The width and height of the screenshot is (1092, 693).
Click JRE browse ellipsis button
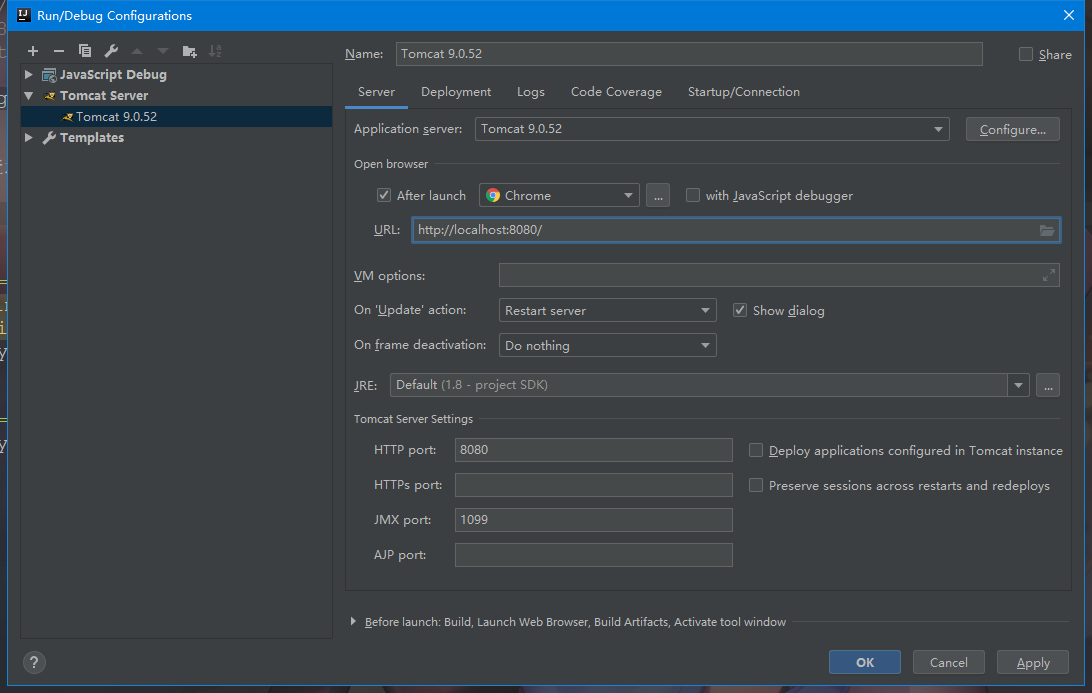[1048, 385]
